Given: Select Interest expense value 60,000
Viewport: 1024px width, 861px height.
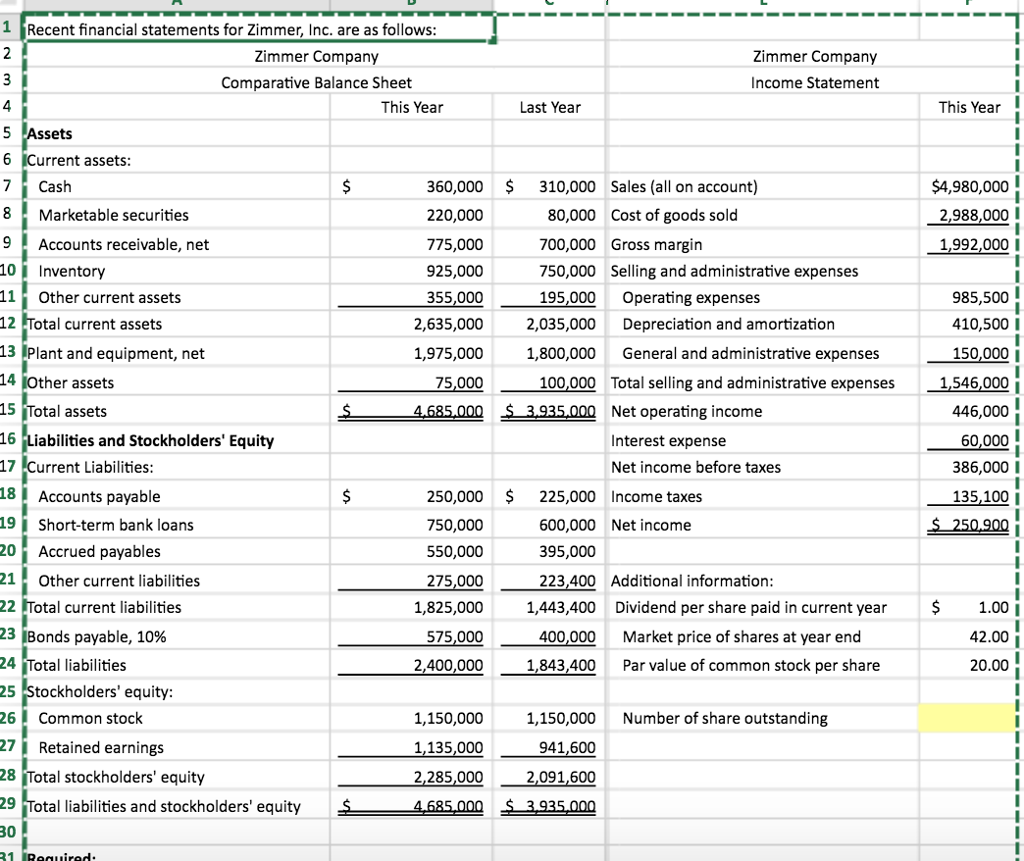Looking at the screenshot, I should click(985, 441).
